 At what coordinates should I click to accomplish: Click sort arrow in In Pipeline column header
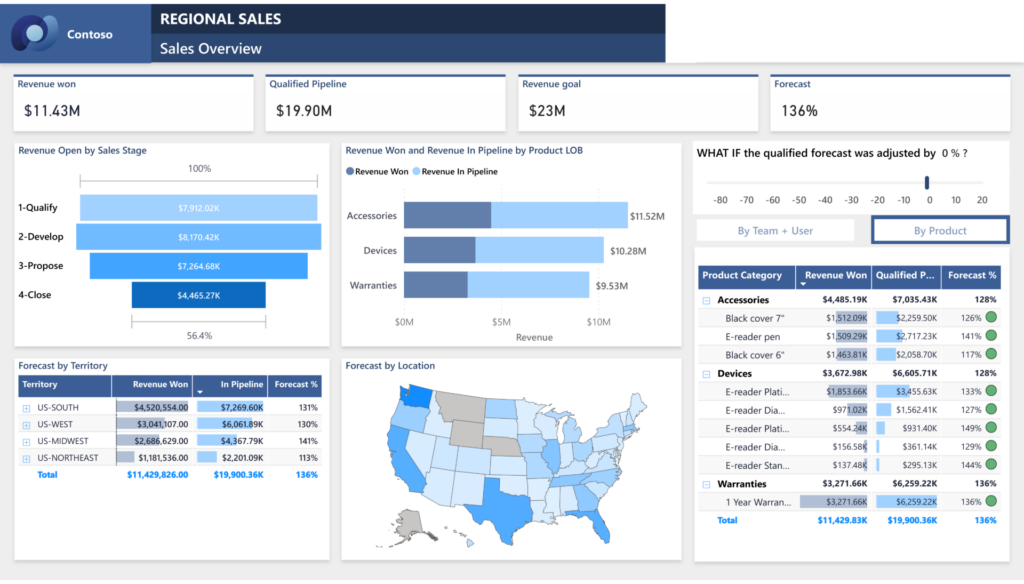[200, 392]
